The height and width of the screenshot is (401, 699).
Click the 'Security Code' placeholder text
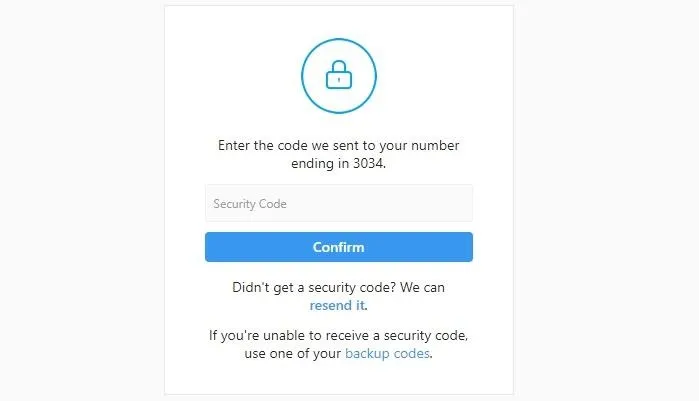point(250,204)
